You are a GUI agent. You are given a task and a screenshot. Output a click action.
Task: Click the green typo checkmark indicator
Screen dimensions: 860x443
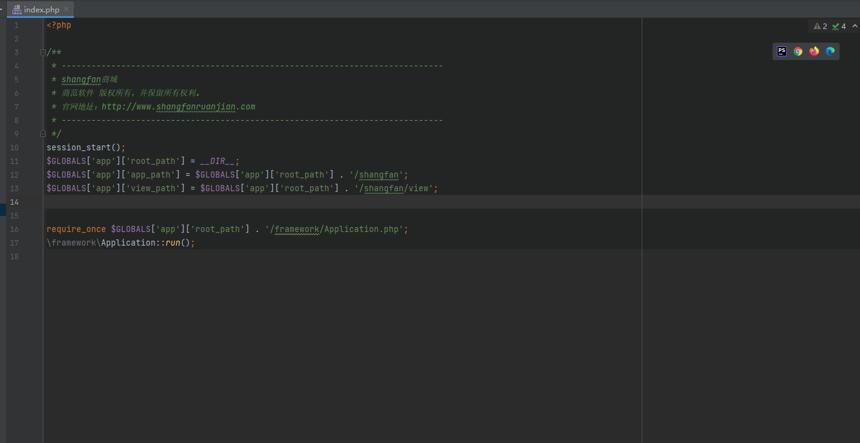point(839,26)
